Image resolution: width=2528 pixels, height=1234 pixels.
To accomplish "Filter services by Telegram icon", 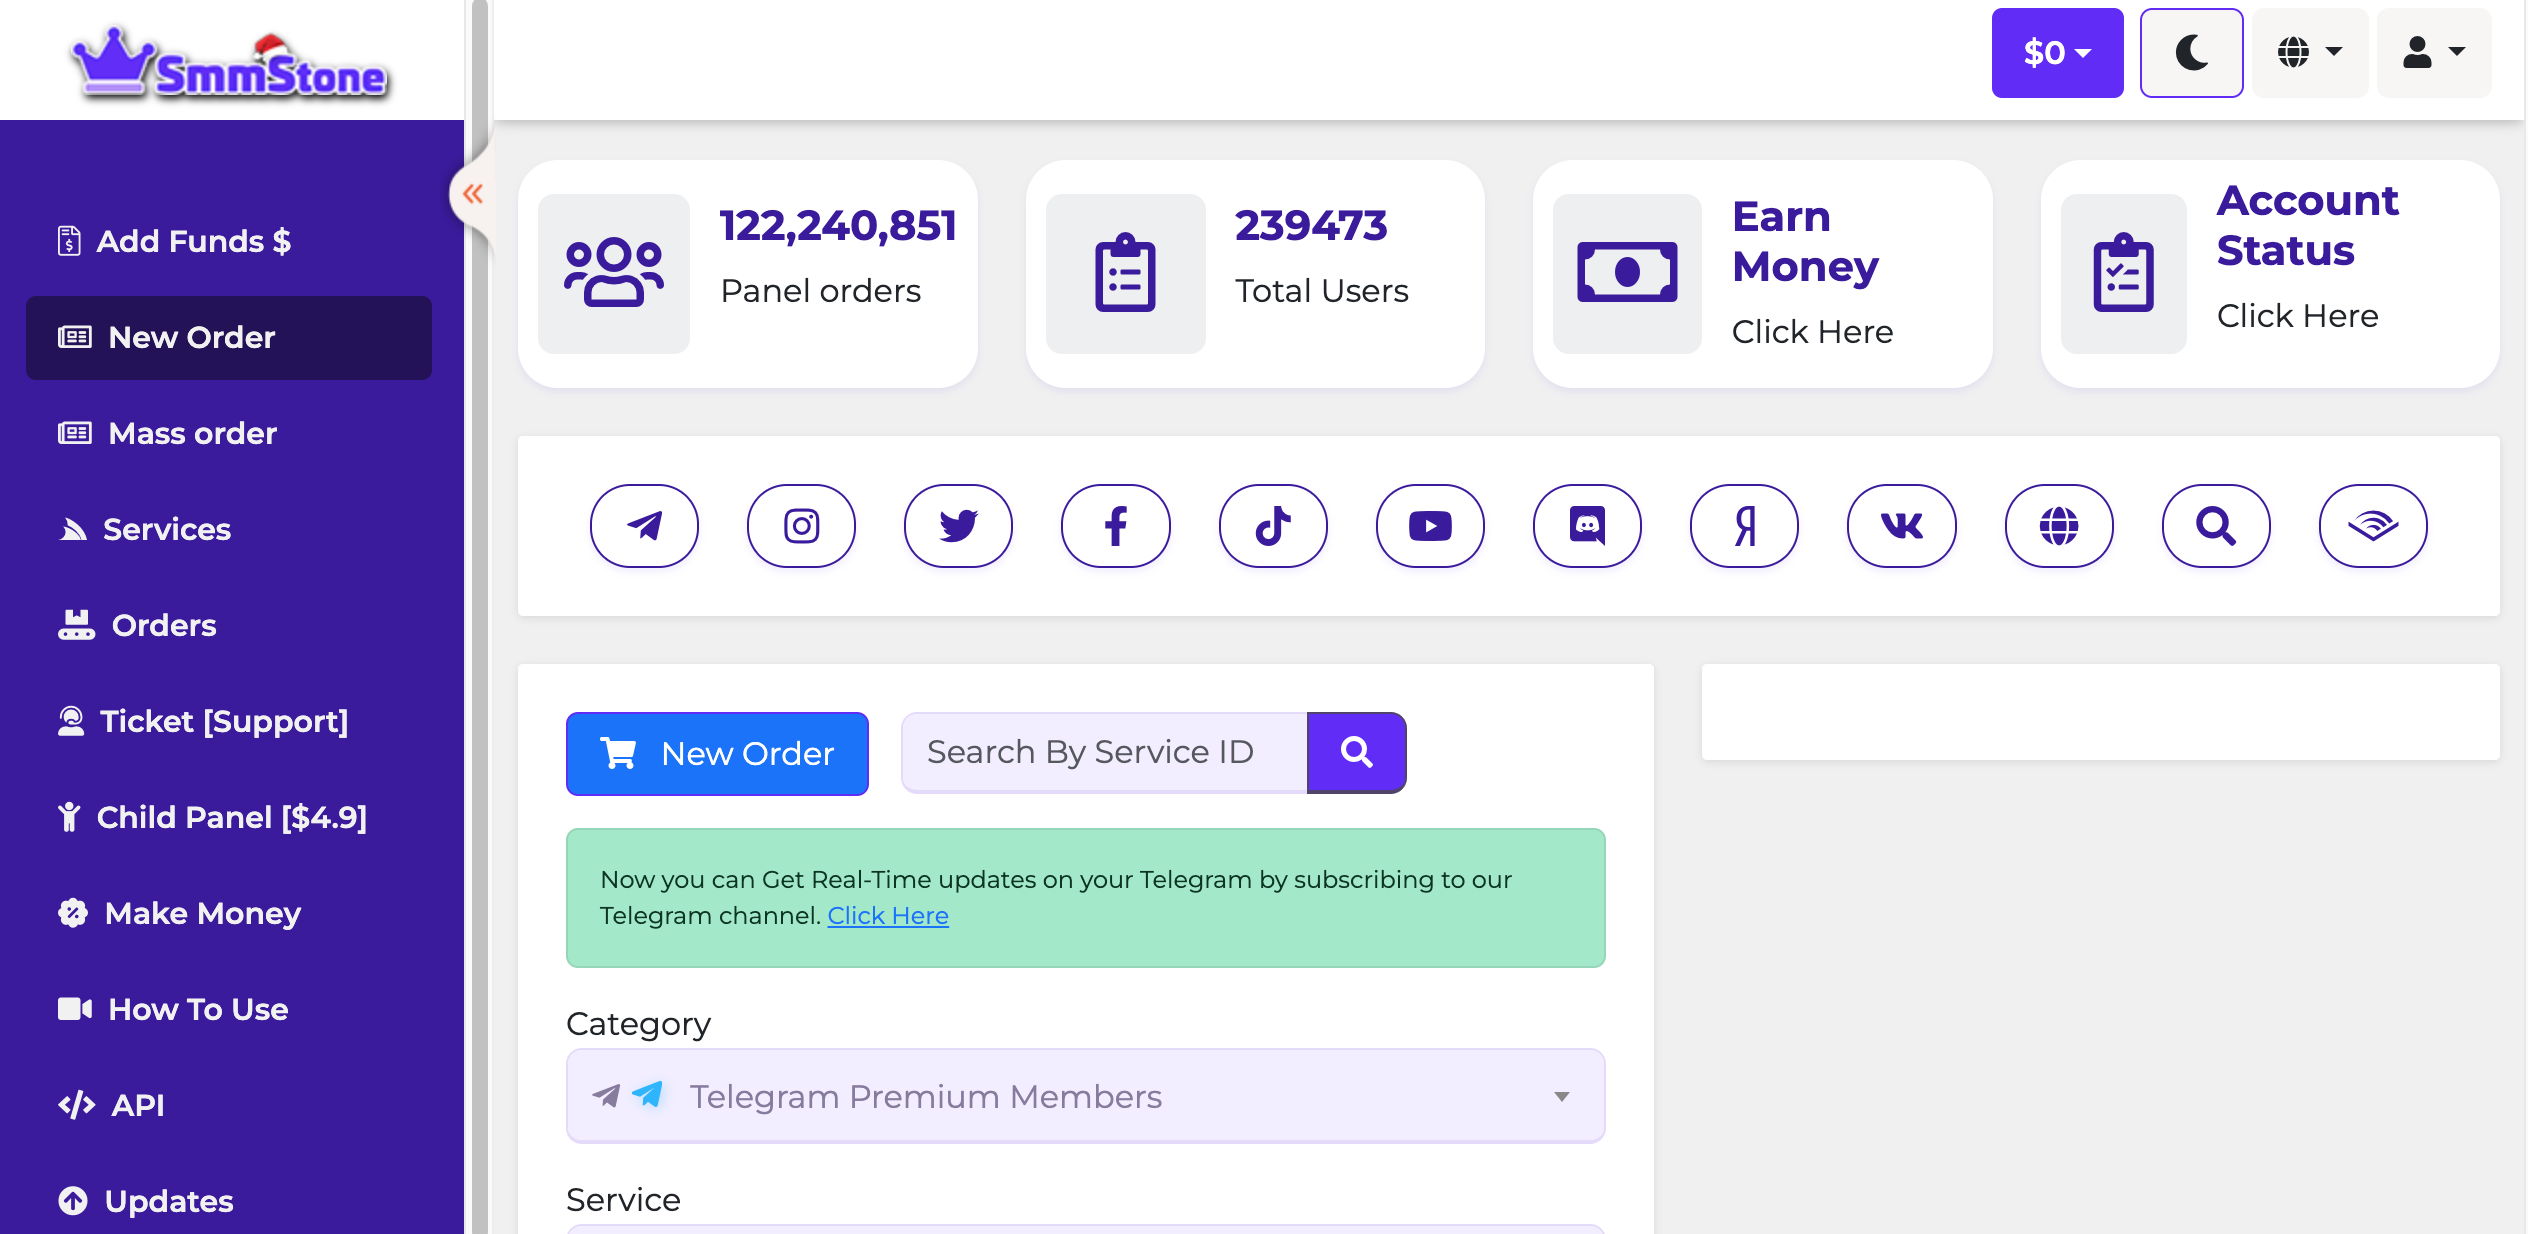I will (x=644, y=526).
